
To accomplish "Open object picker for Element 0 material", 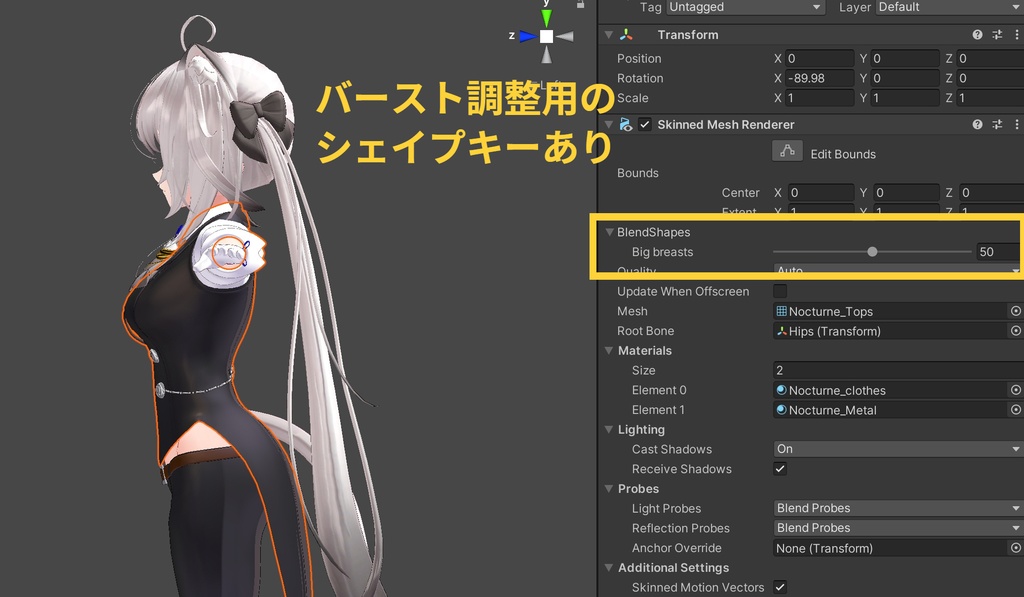I will (x=1016, y=390).
